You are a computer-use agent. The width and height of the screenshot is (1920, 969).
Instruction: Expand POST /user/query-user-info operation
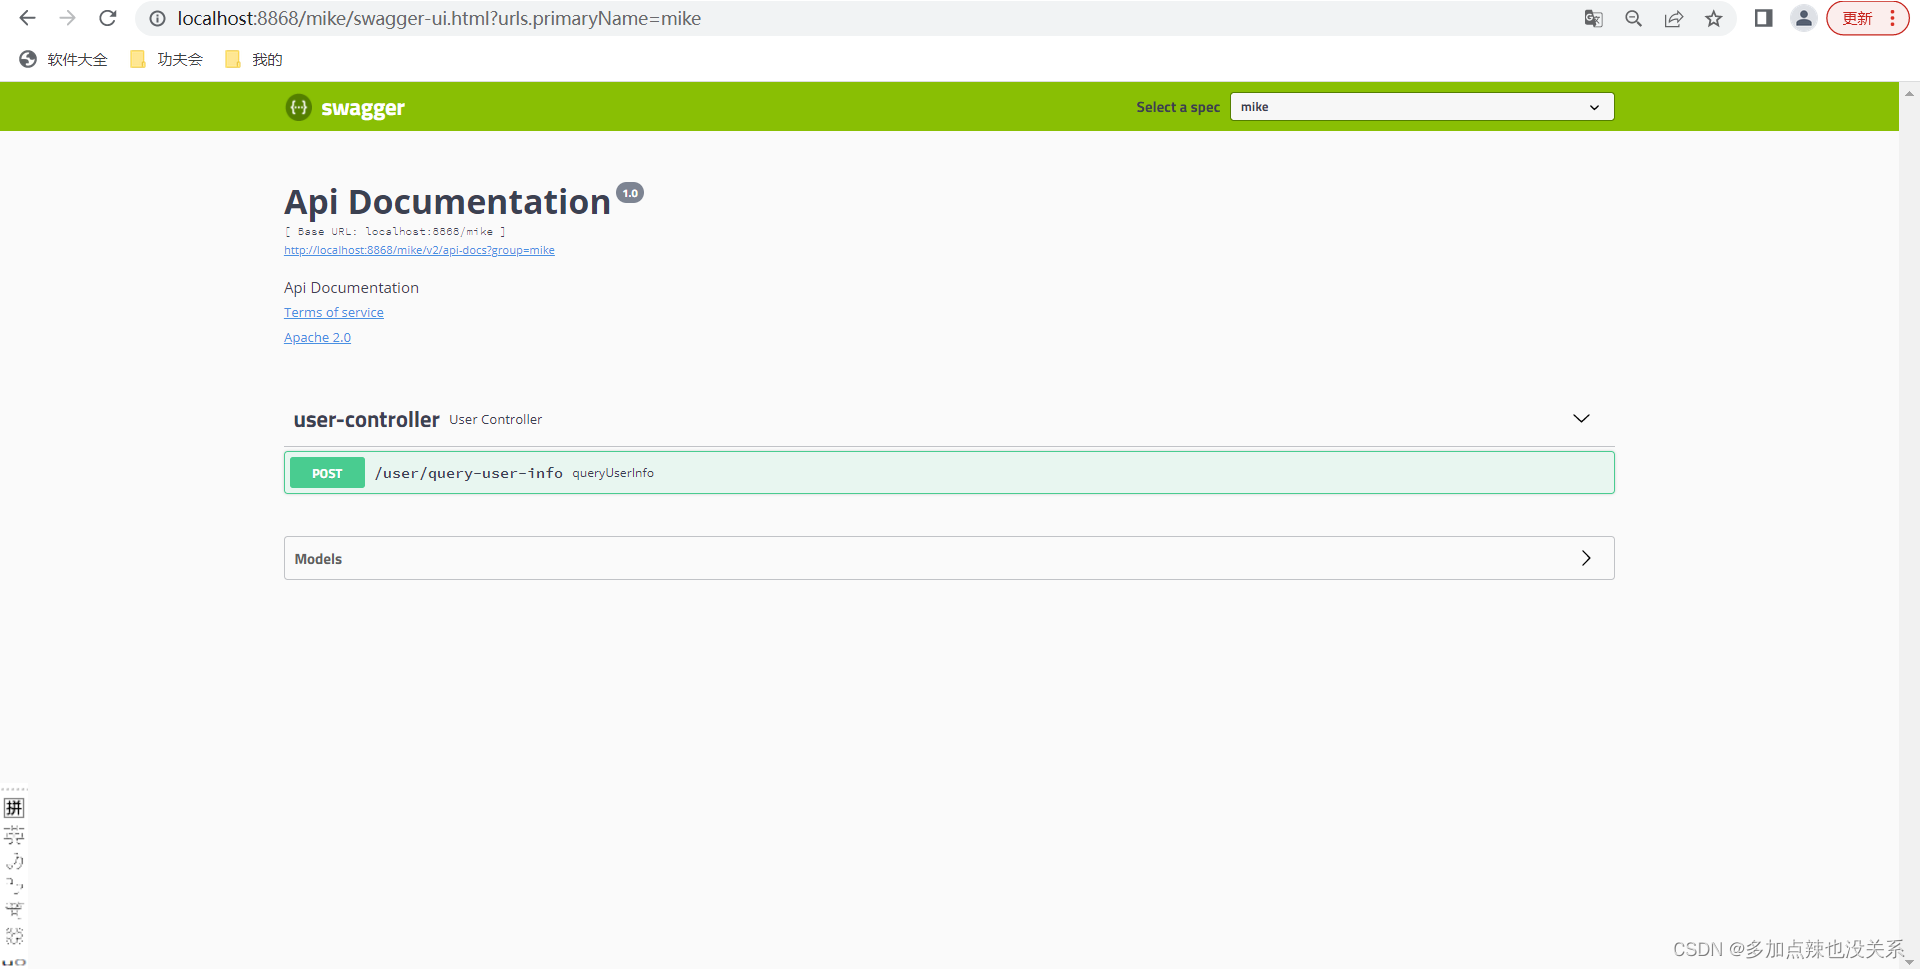tap(949, 473)
